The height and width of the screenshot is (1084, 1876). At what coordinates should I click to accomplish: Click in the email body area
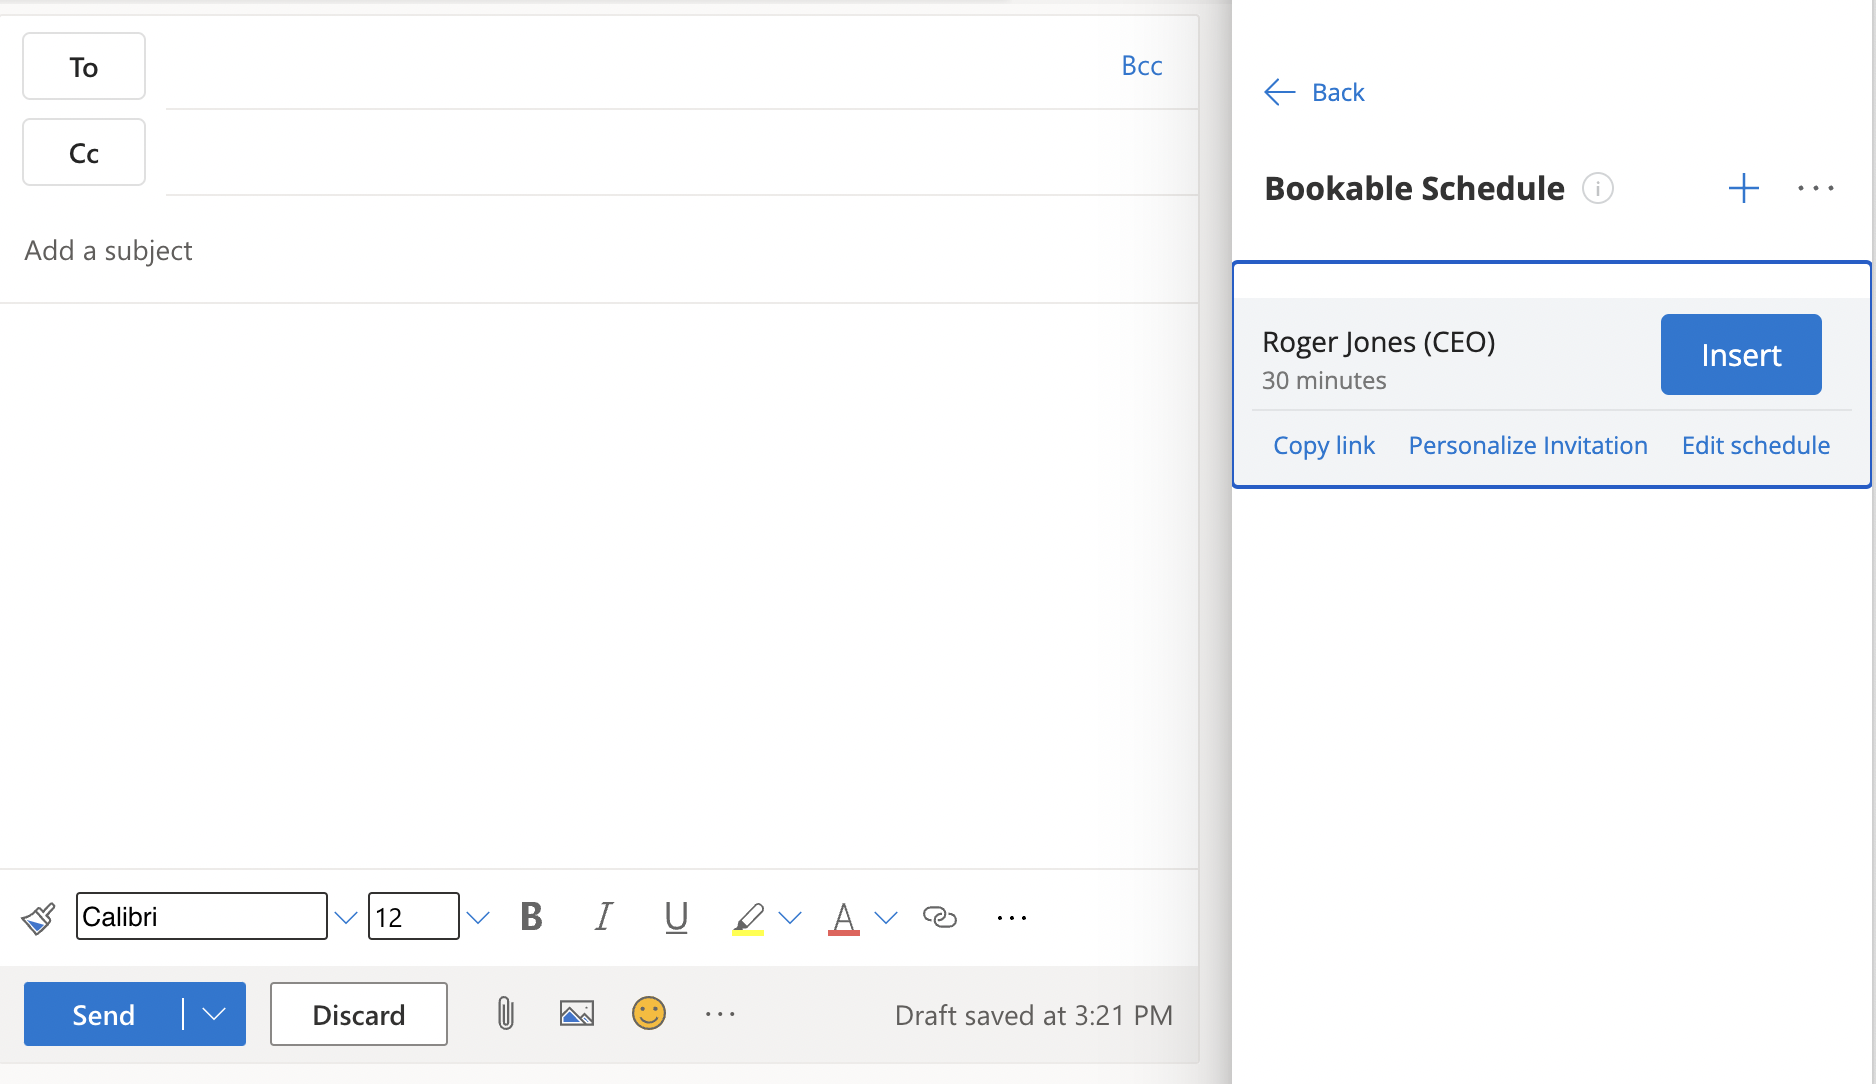[598, 585]
